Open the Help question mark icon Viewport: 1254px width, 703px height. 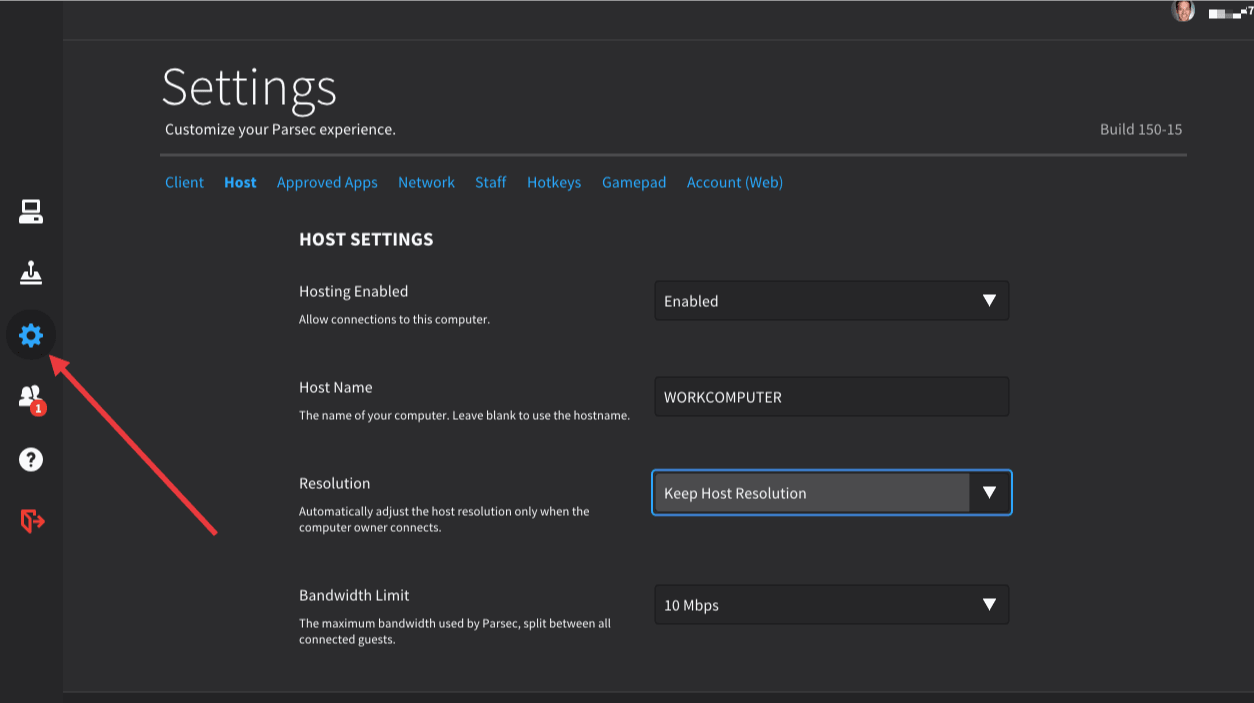(31, 459)
